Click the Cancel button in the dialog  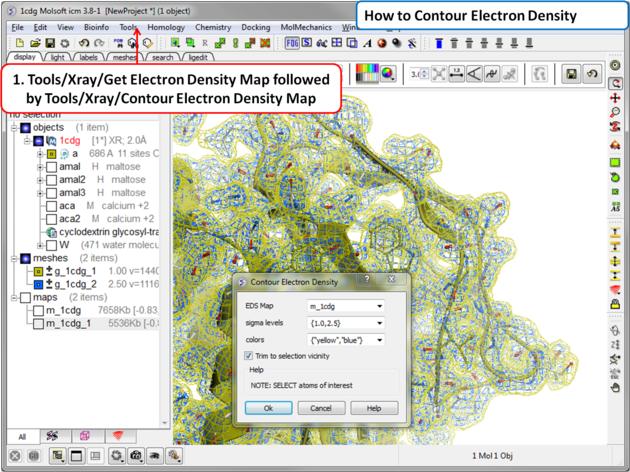point(321,408)
